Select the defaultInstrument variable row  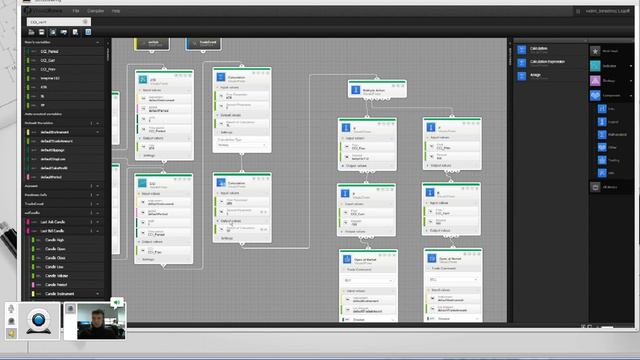click(64, 132)
